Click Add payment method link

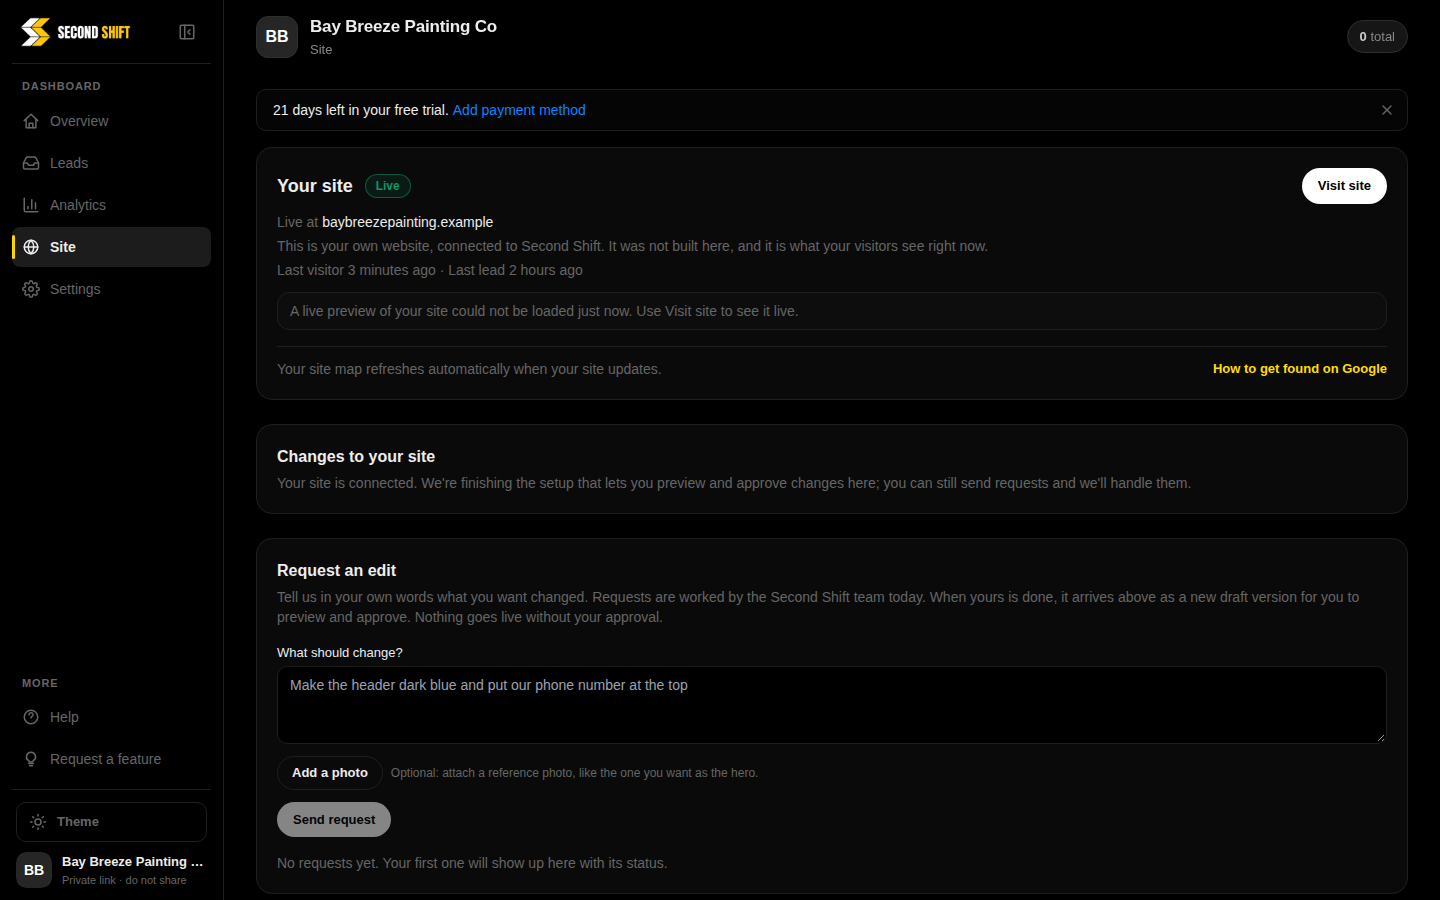point(519,110)
